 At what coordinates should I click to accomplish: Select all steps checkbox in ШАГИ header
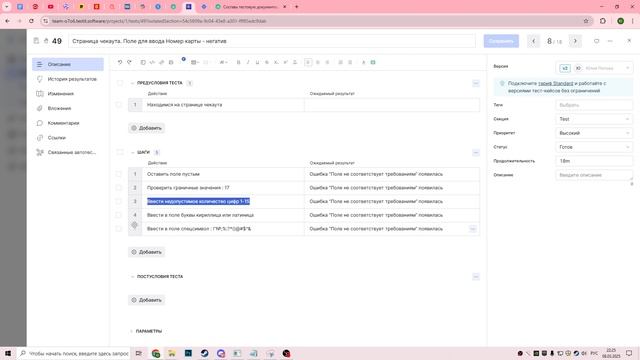(x=120, y=152)
